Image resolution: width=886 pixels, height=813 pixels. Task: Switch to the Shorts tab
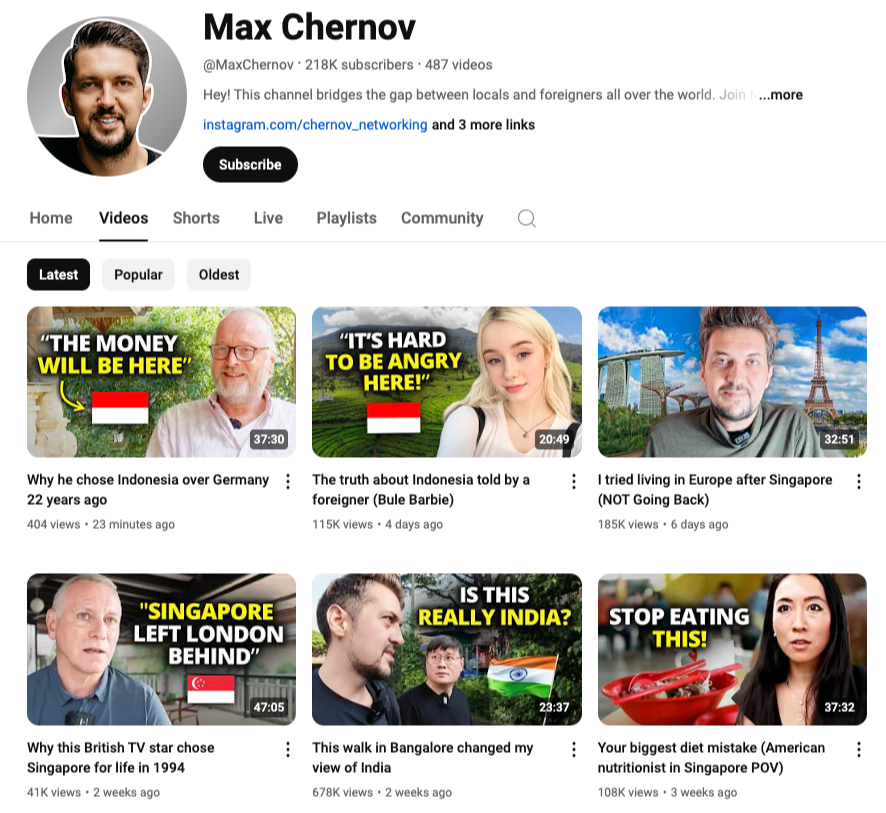pyautogui.click(x=196, y=218)
